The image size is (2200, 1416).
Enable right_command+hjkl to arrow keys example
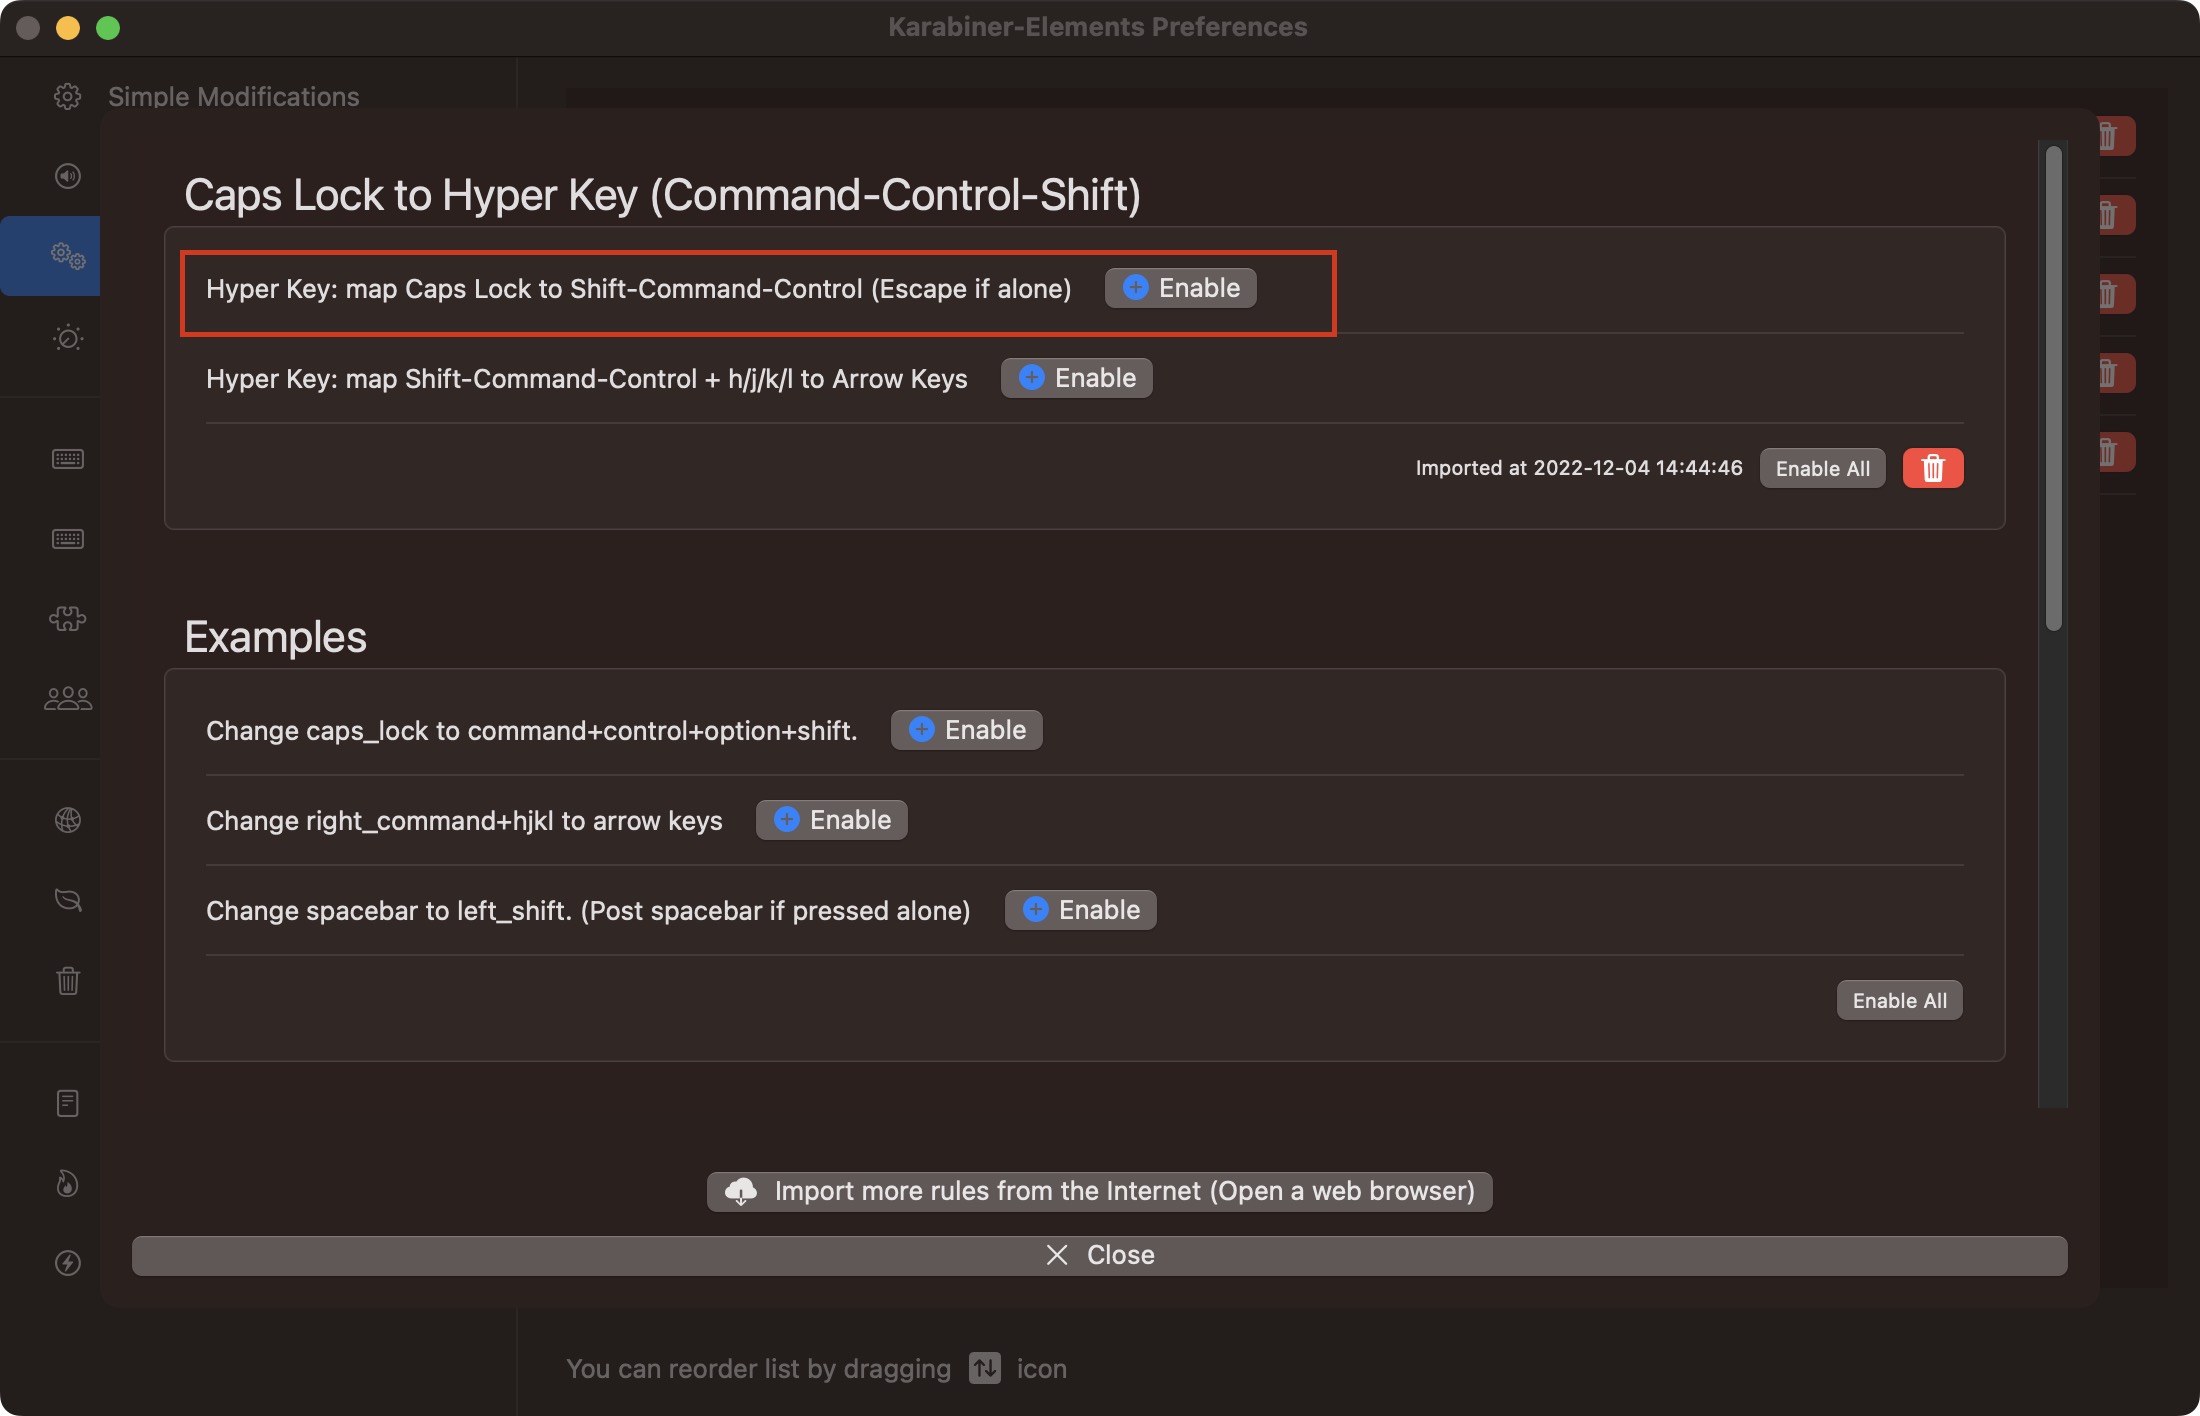[832, 820]
